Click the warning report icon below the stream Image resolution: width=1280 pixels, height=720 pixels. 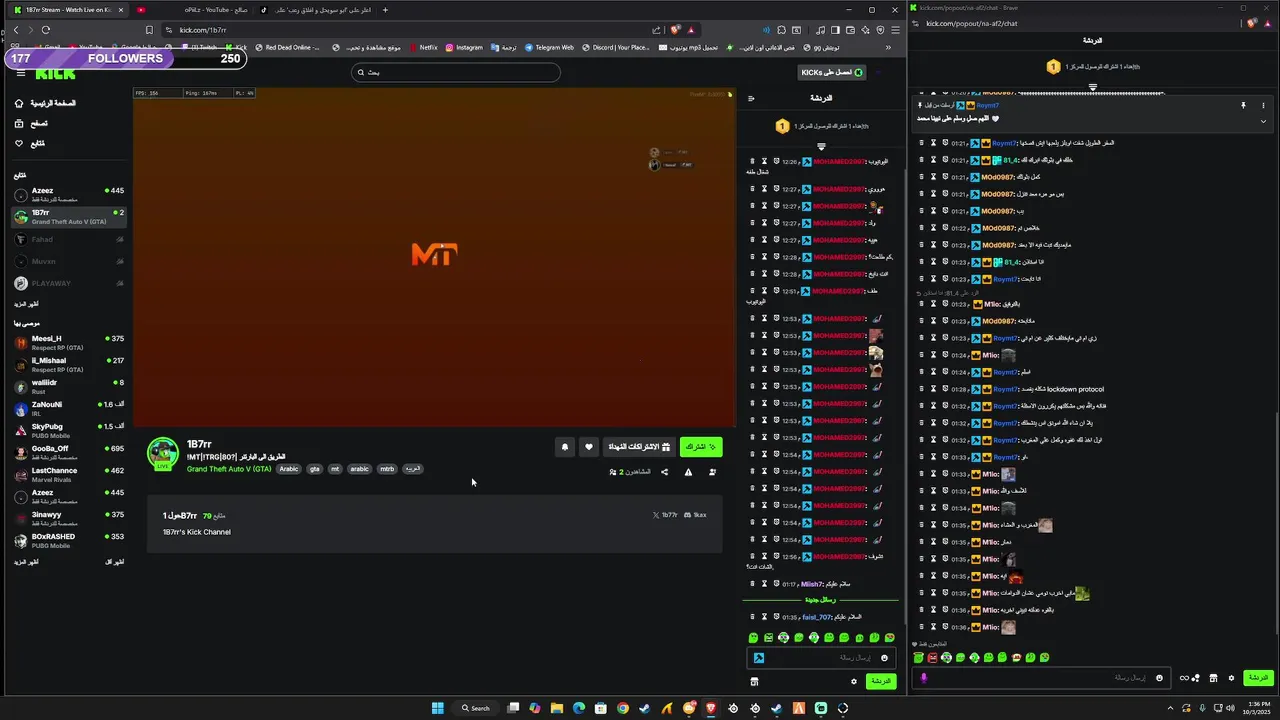(x=688, y=472)
